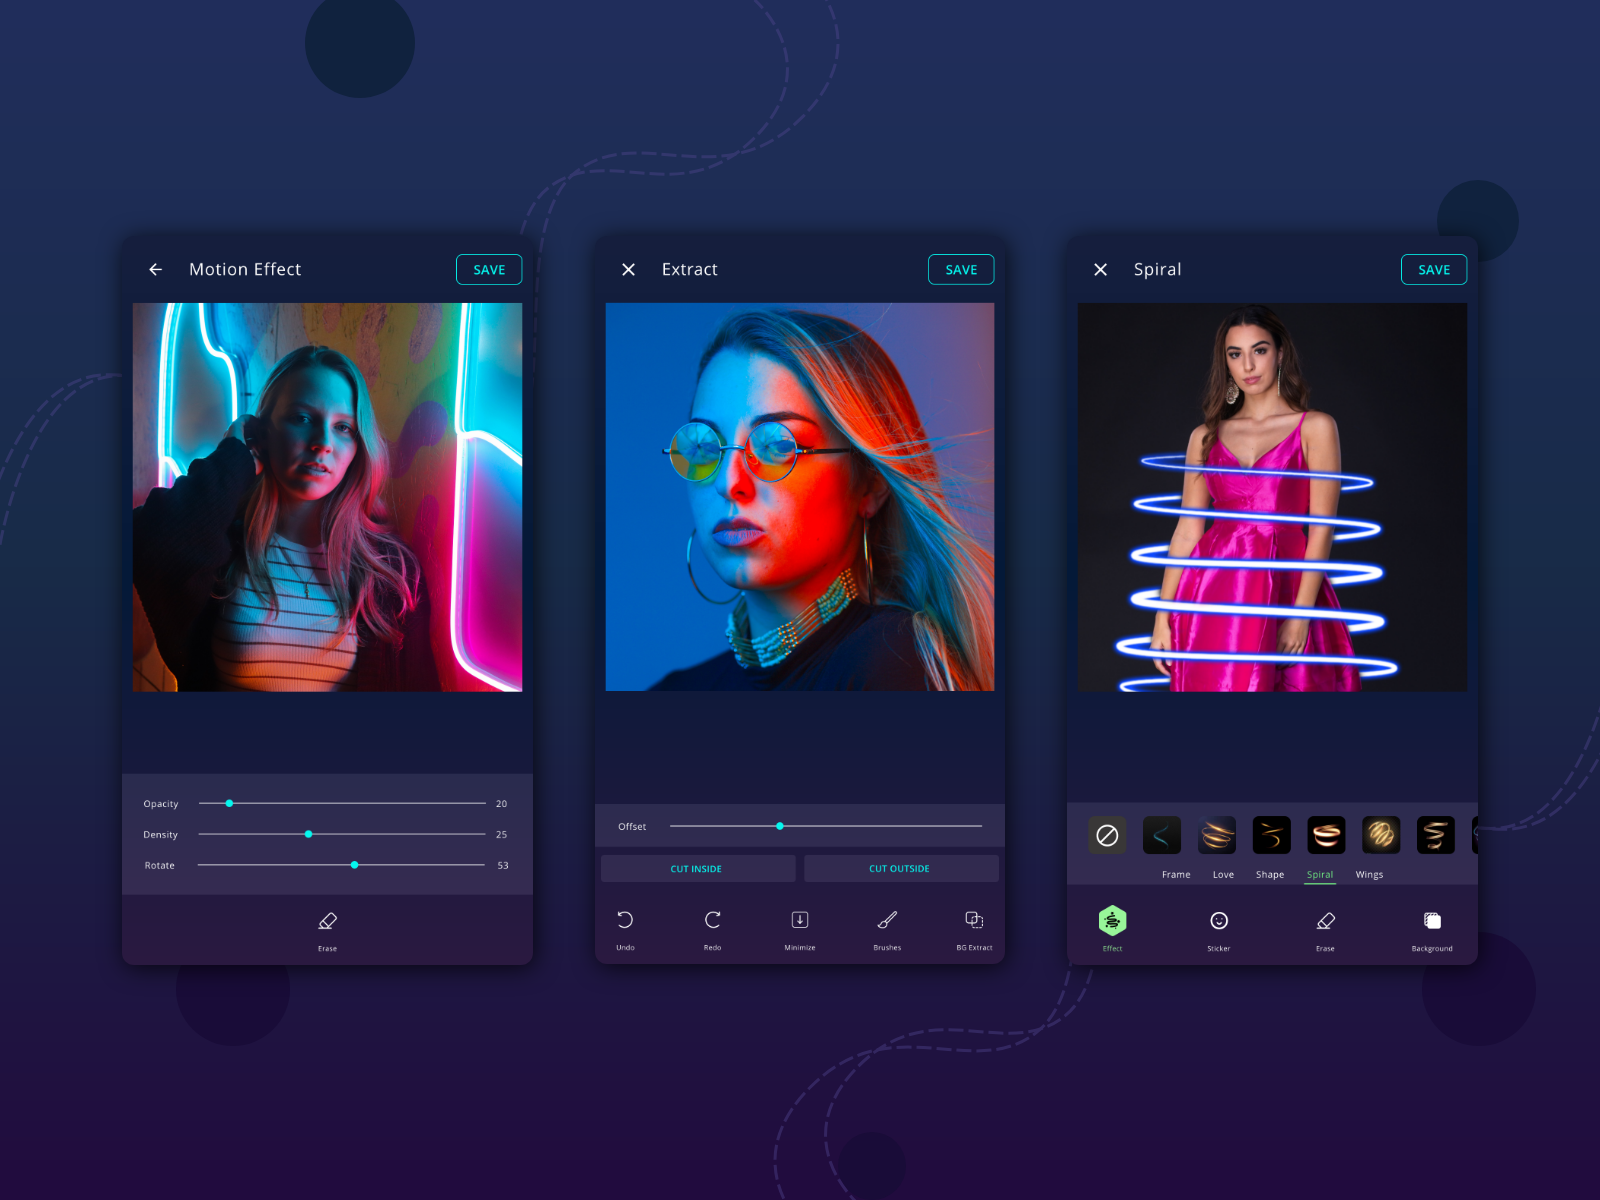Select the Effect icon in Spiral screen
1600x1200 pixels.
pyautogui.click(x=1112, y=920)
